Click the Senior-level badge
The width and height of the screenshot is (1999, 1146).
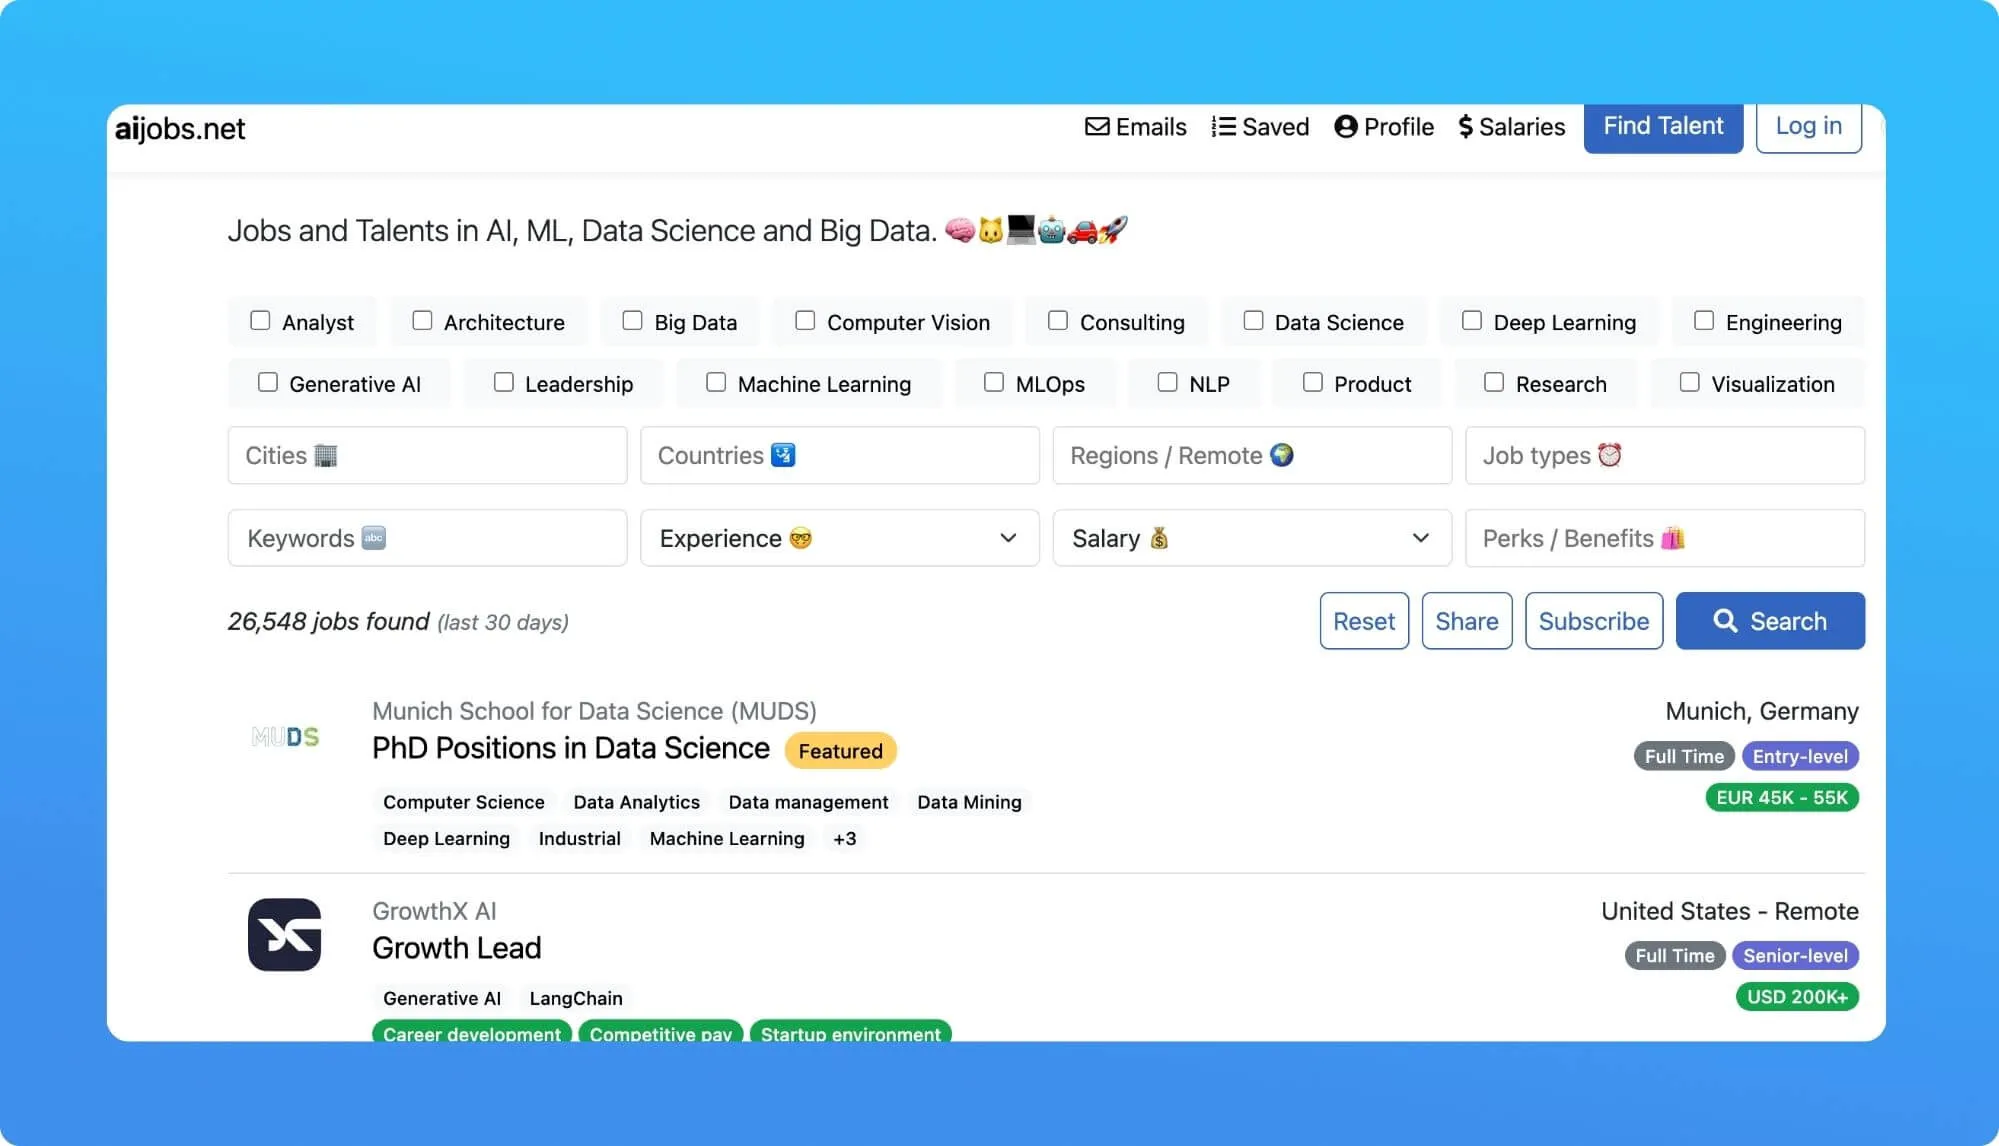1795,955
